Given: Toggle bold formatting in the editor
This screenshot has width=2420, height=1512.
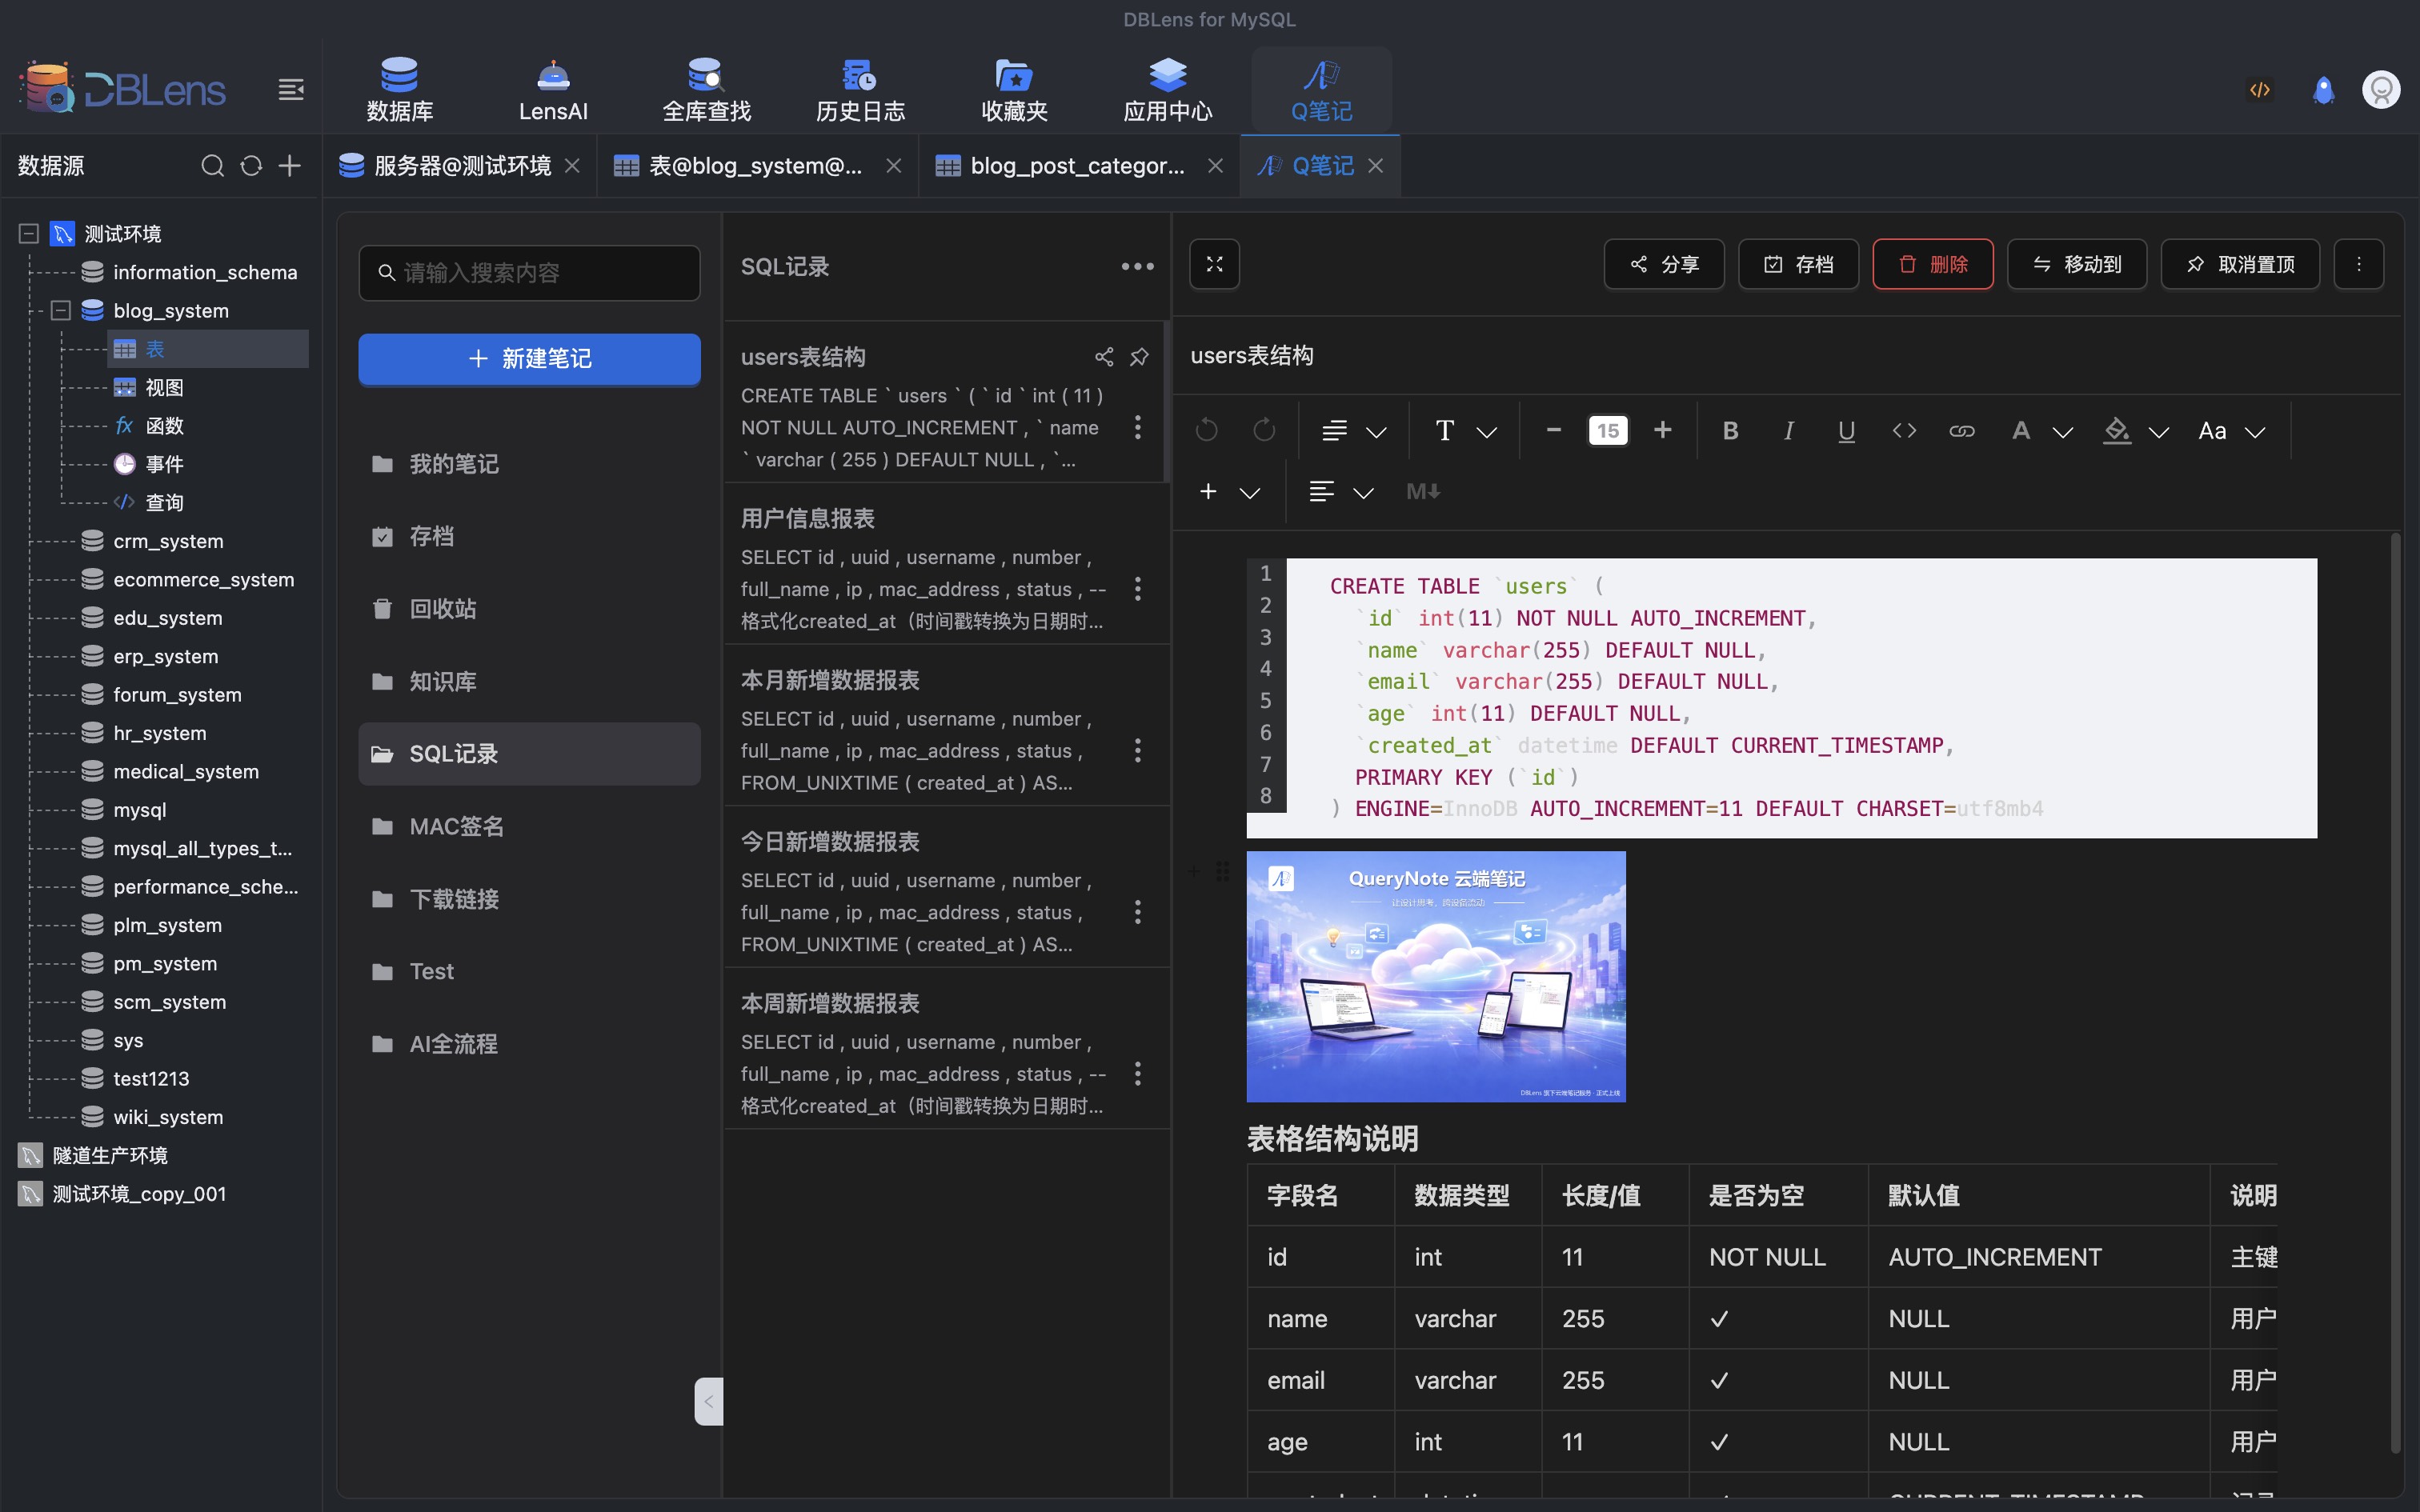Looking at the screenshot, I should (x=1730, y=430).
